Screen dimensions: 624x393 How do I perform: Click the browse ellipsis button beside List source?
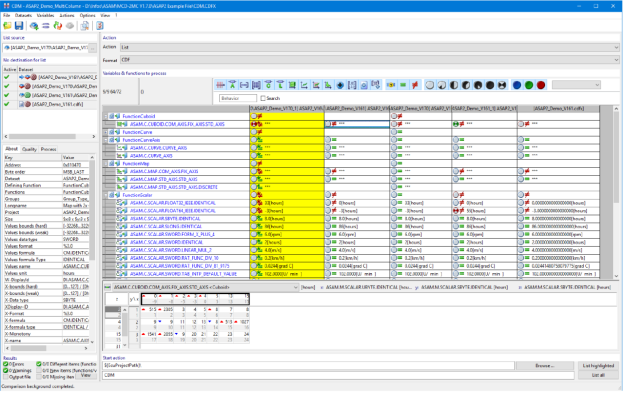[92, 48]
